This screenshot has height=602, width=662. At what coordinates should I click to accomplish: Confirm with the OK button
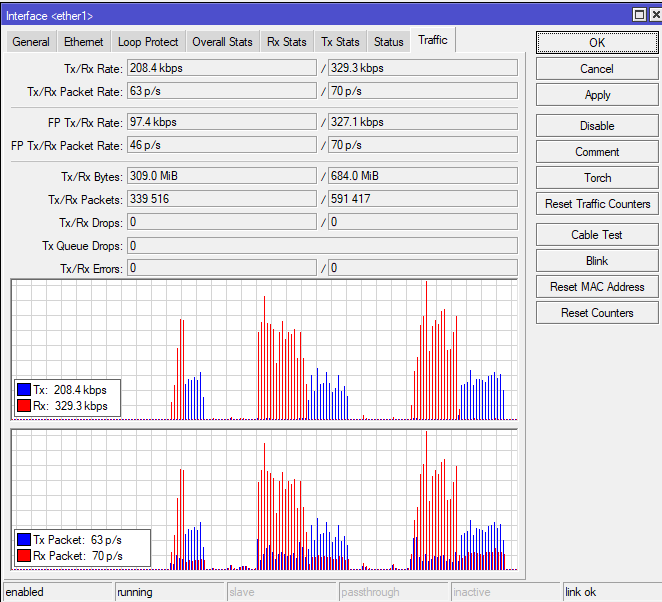click(597, 43)
